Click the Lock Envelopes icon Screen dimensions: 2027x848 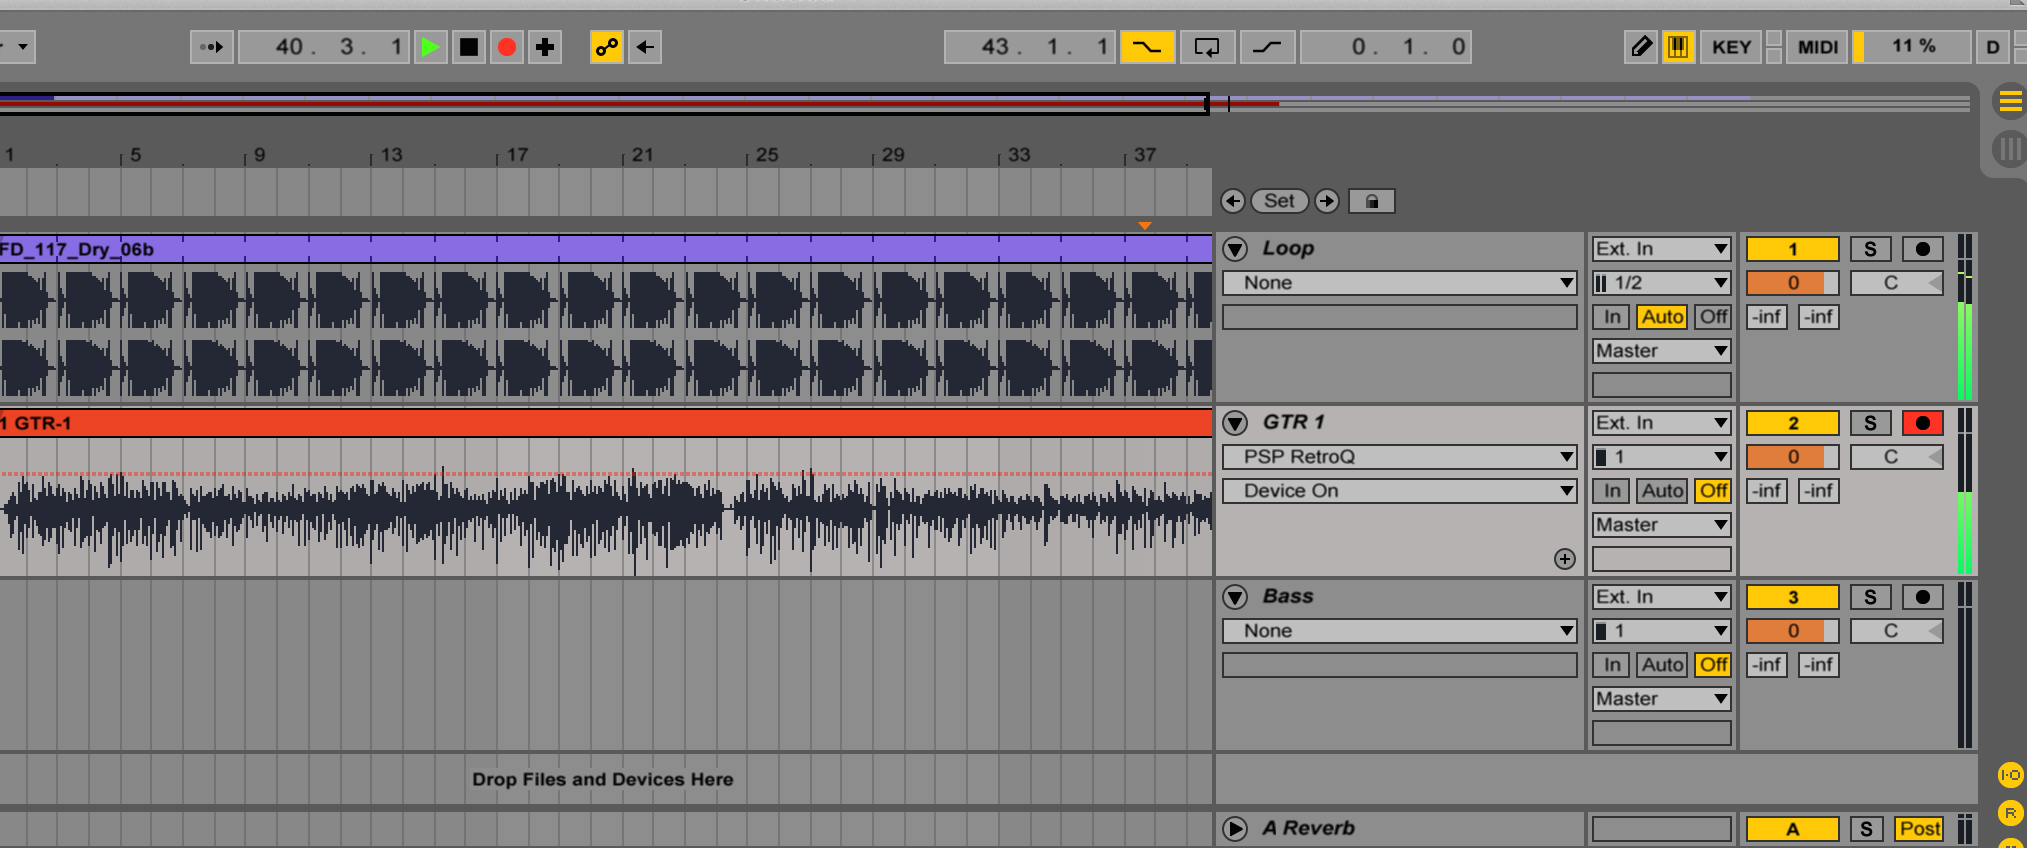[x=1371, y=201]
